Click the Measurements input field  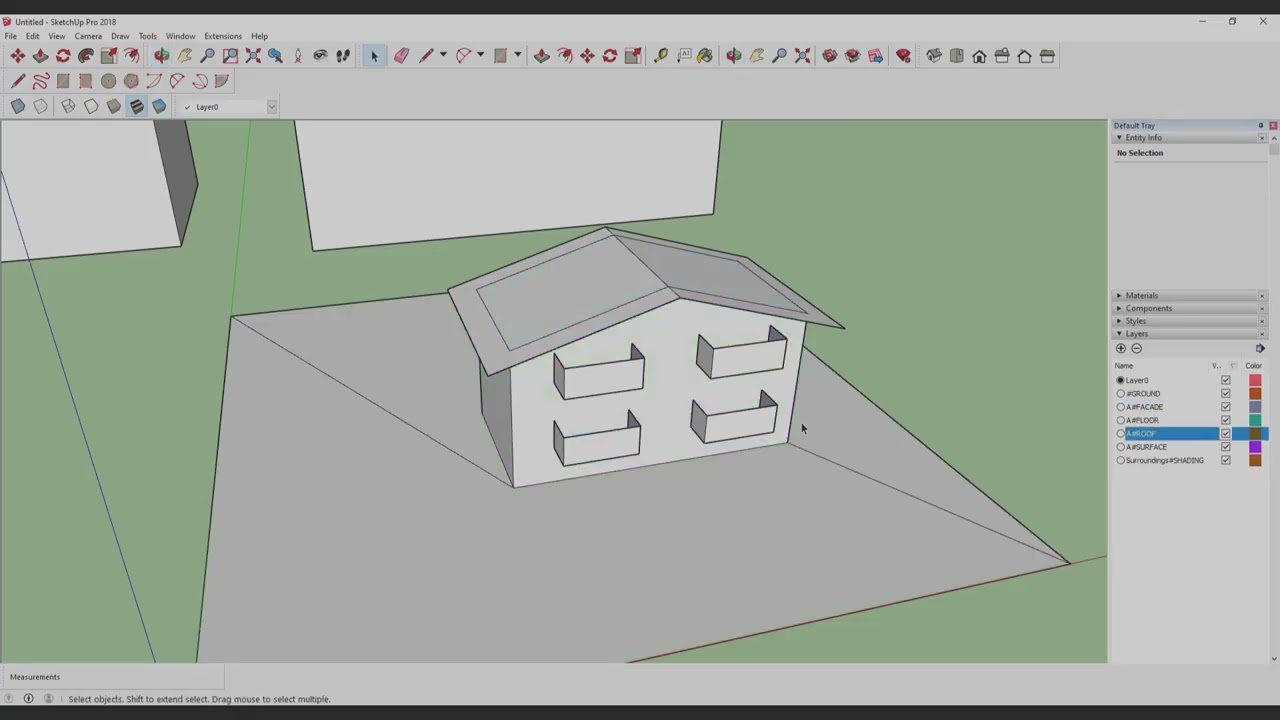[112, 677]
